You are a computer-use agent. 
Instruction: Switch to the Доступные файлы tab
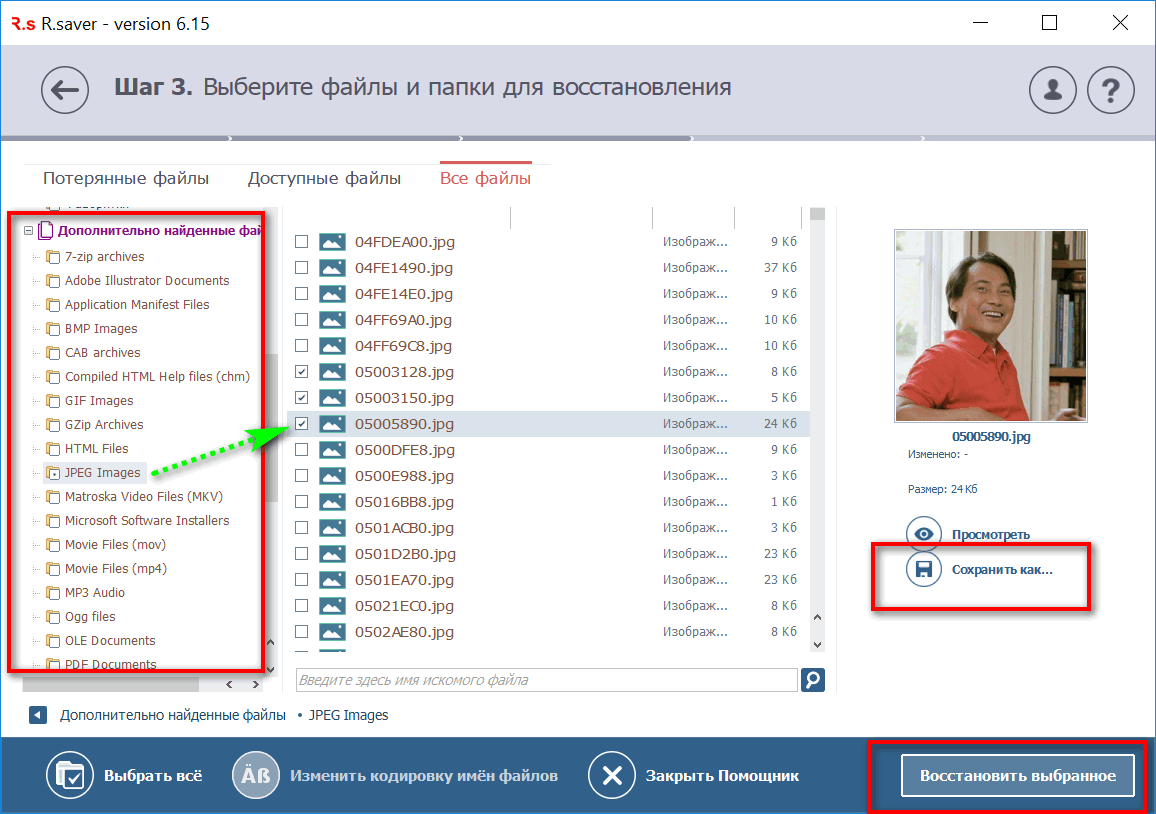(x=324, y=179)
